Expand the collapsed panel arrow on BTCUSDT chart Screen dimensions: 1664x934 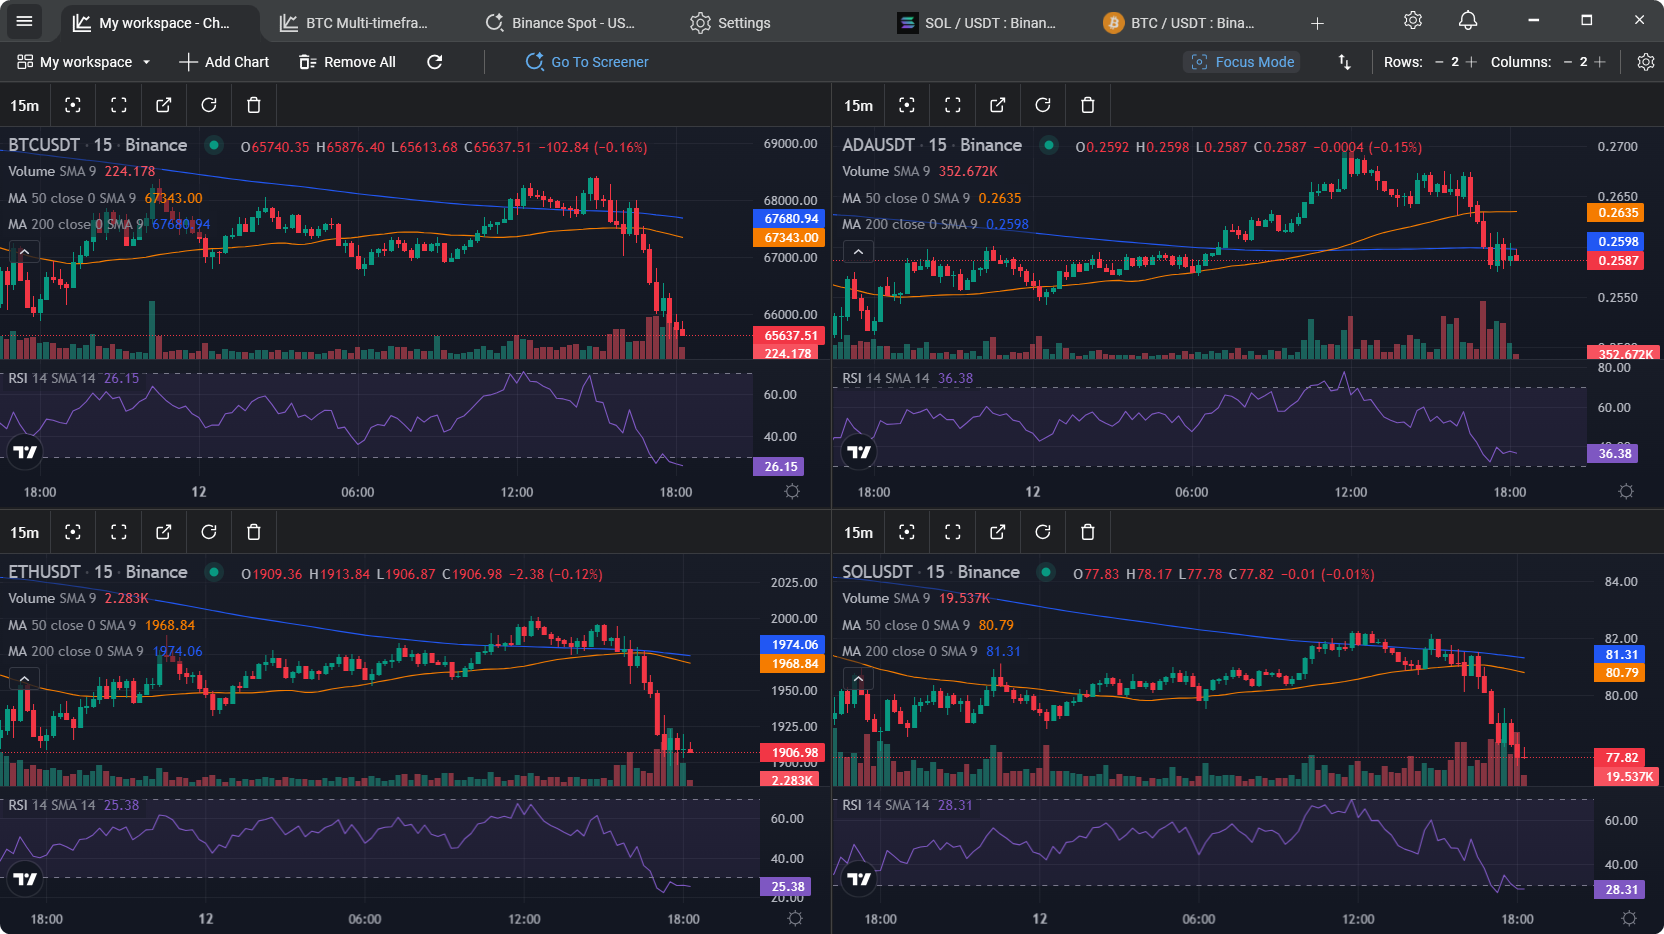[x=23, y=251]
